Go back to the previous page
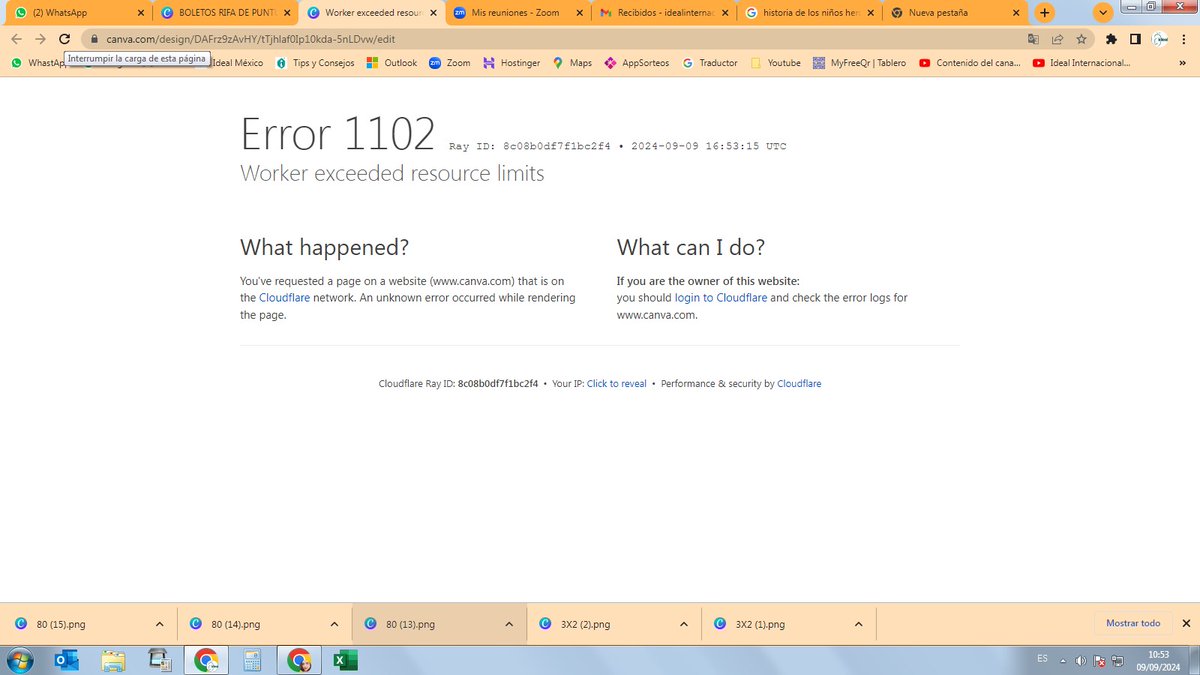1200x675 pixels. 17,39
